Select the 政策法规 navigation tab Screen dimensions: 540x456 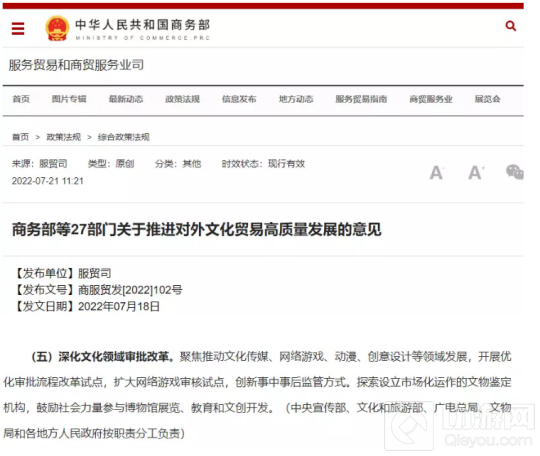(x=183, y=99)
